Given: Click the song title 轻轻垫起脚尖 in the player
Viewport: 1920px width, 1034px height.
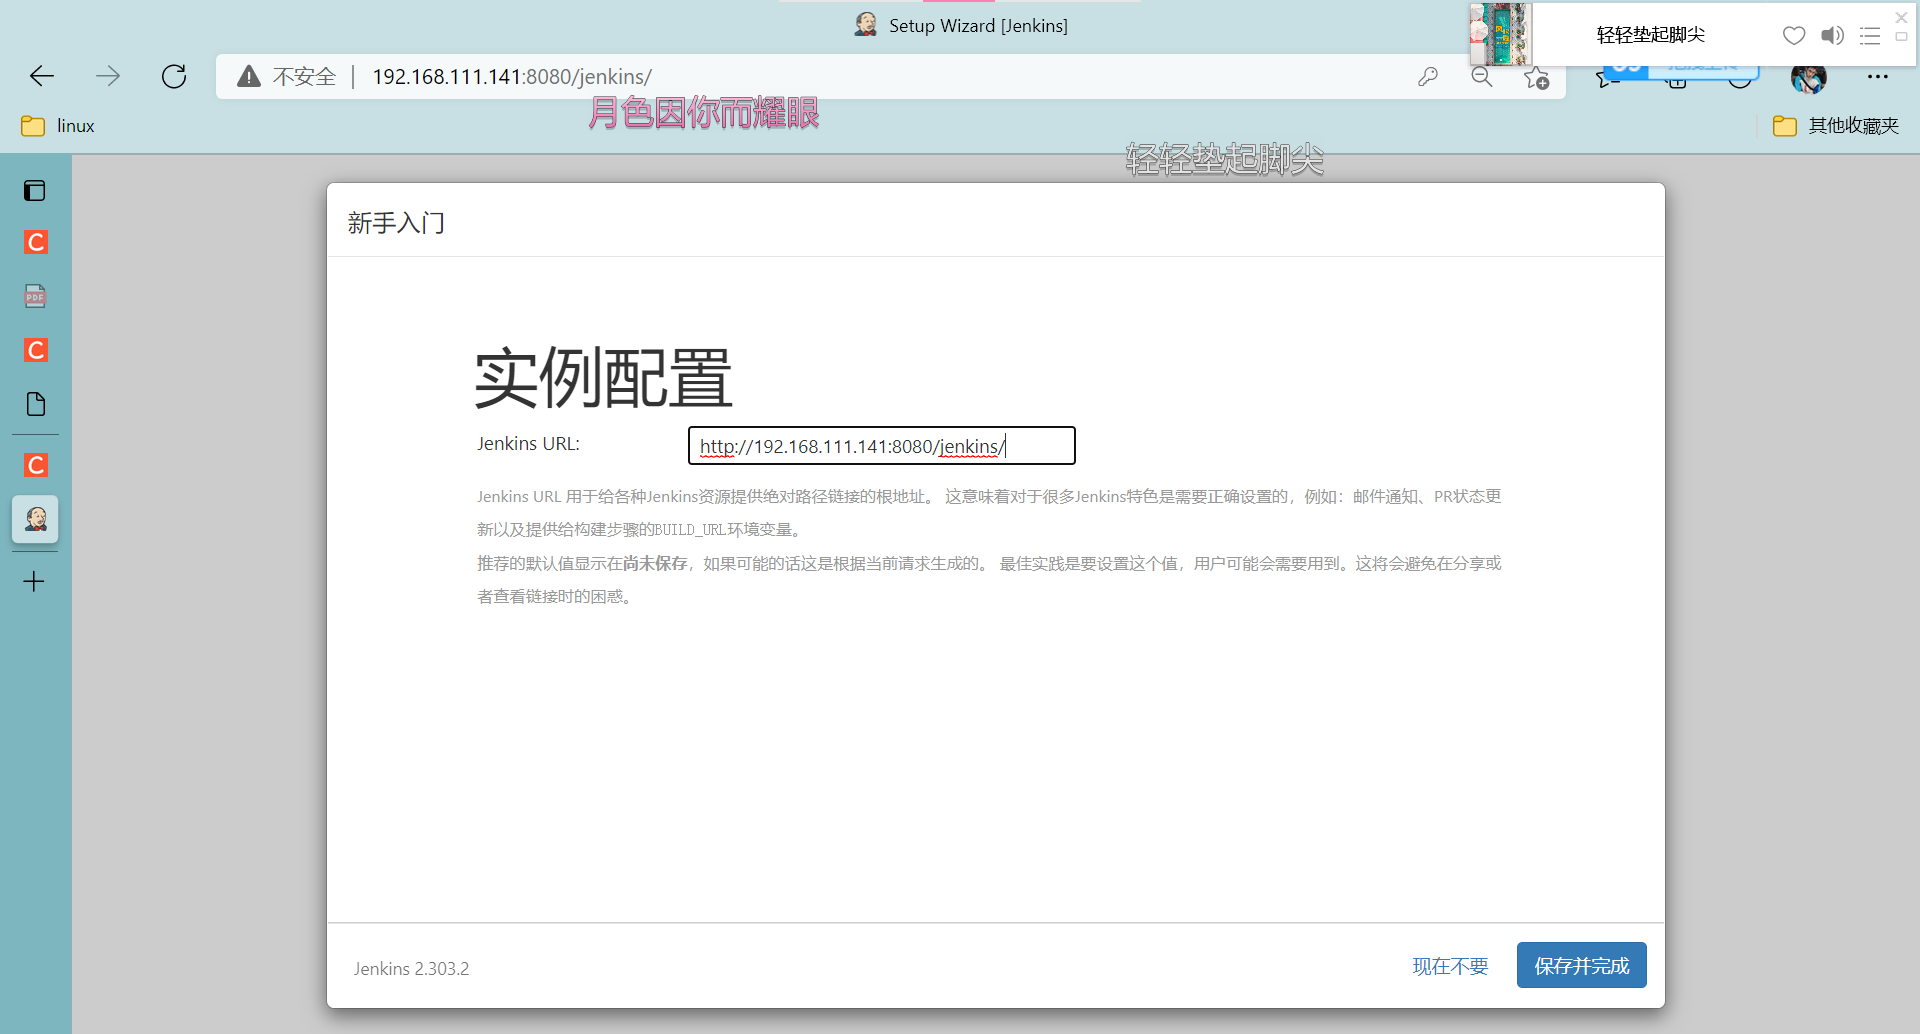Looking at the screenshot, I should 1650,35.
